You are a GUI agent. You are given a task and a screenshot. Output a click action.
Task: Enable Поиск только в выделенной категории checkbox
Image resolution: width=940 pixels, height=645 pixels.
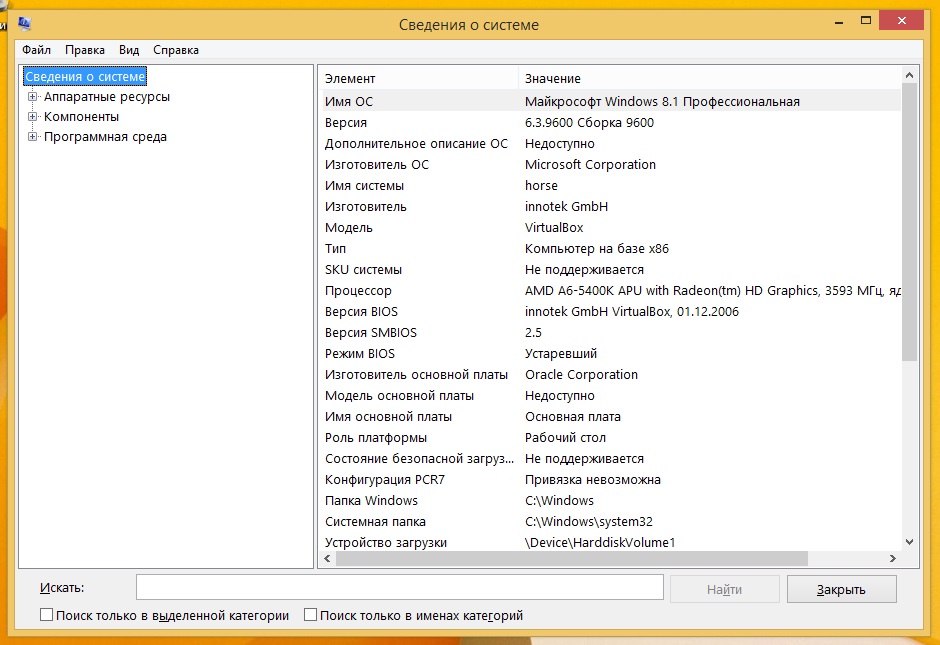(x=47, y=616)
